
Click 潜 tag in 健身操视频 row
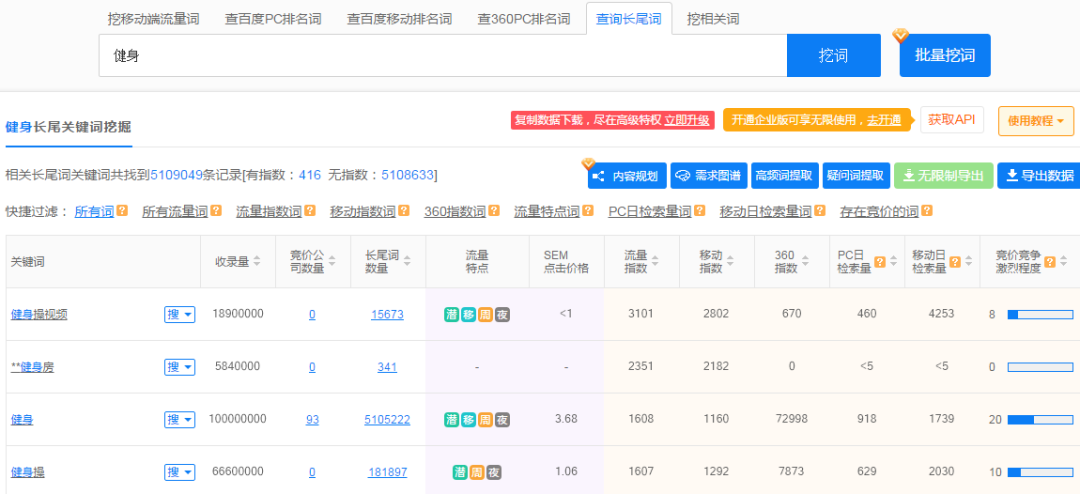tap(452, 314)
